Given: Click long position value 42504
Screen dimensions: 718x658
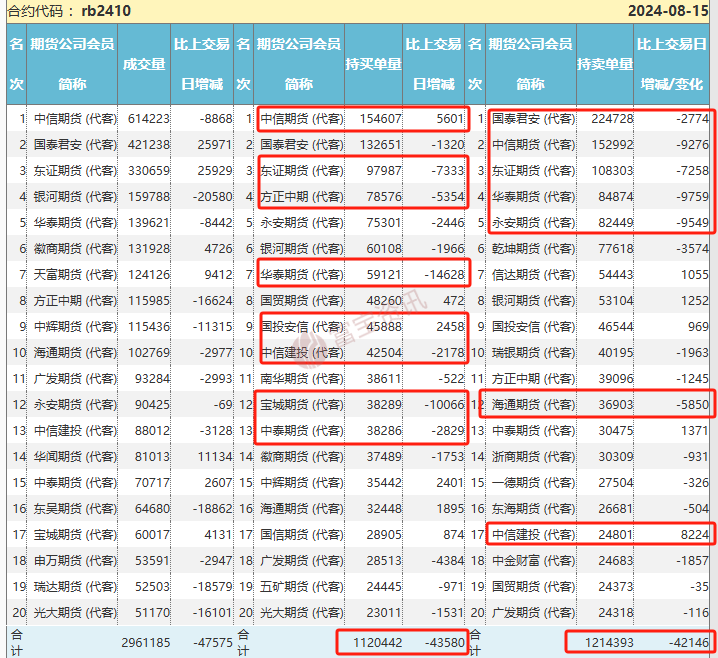Looking at the screenshot, I should pyautogui.click(x=384, y=353).
